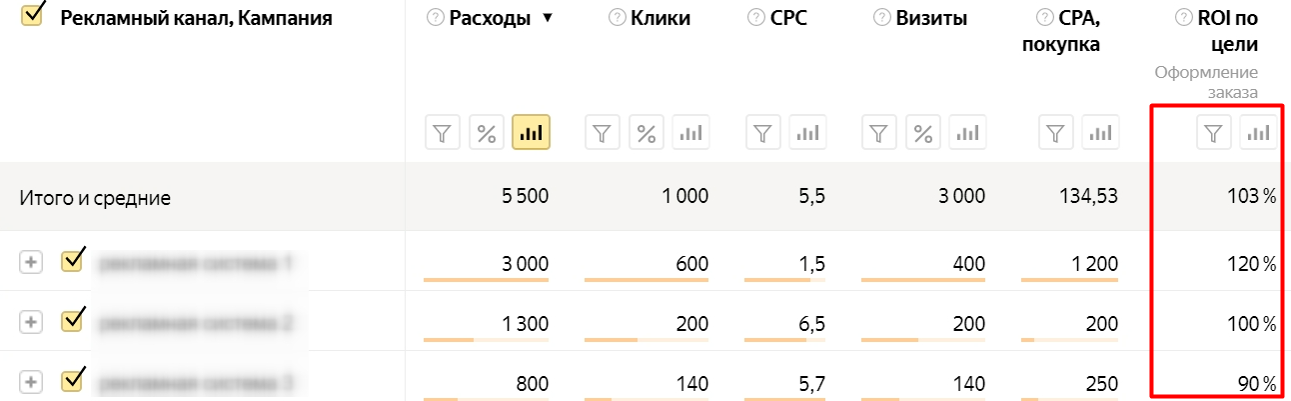Screen dimensions: 1291x401
Task: Expand the row with 3 000 expenses
Action: [31, 262]
